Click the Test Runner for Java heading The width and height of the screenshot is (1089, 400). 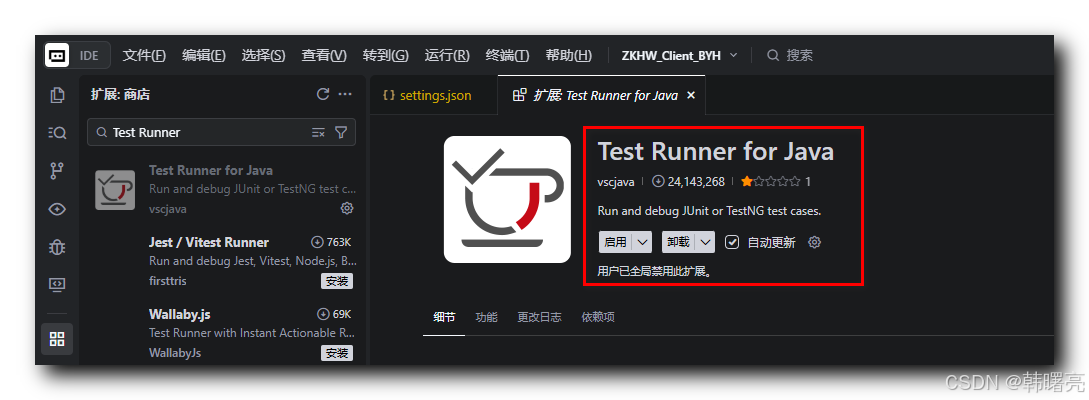pos(715,151)
